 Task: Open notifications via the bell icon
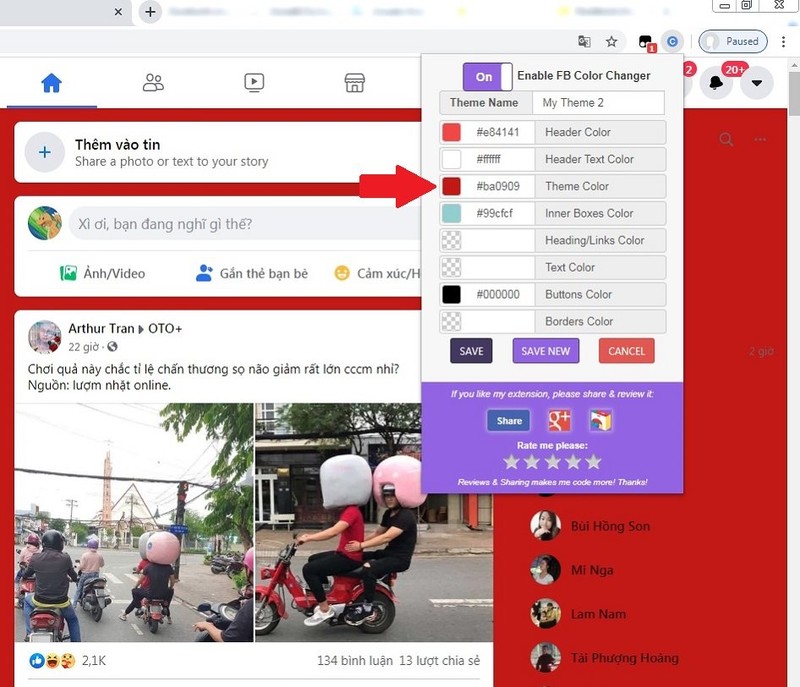click(x=716, y=83)
